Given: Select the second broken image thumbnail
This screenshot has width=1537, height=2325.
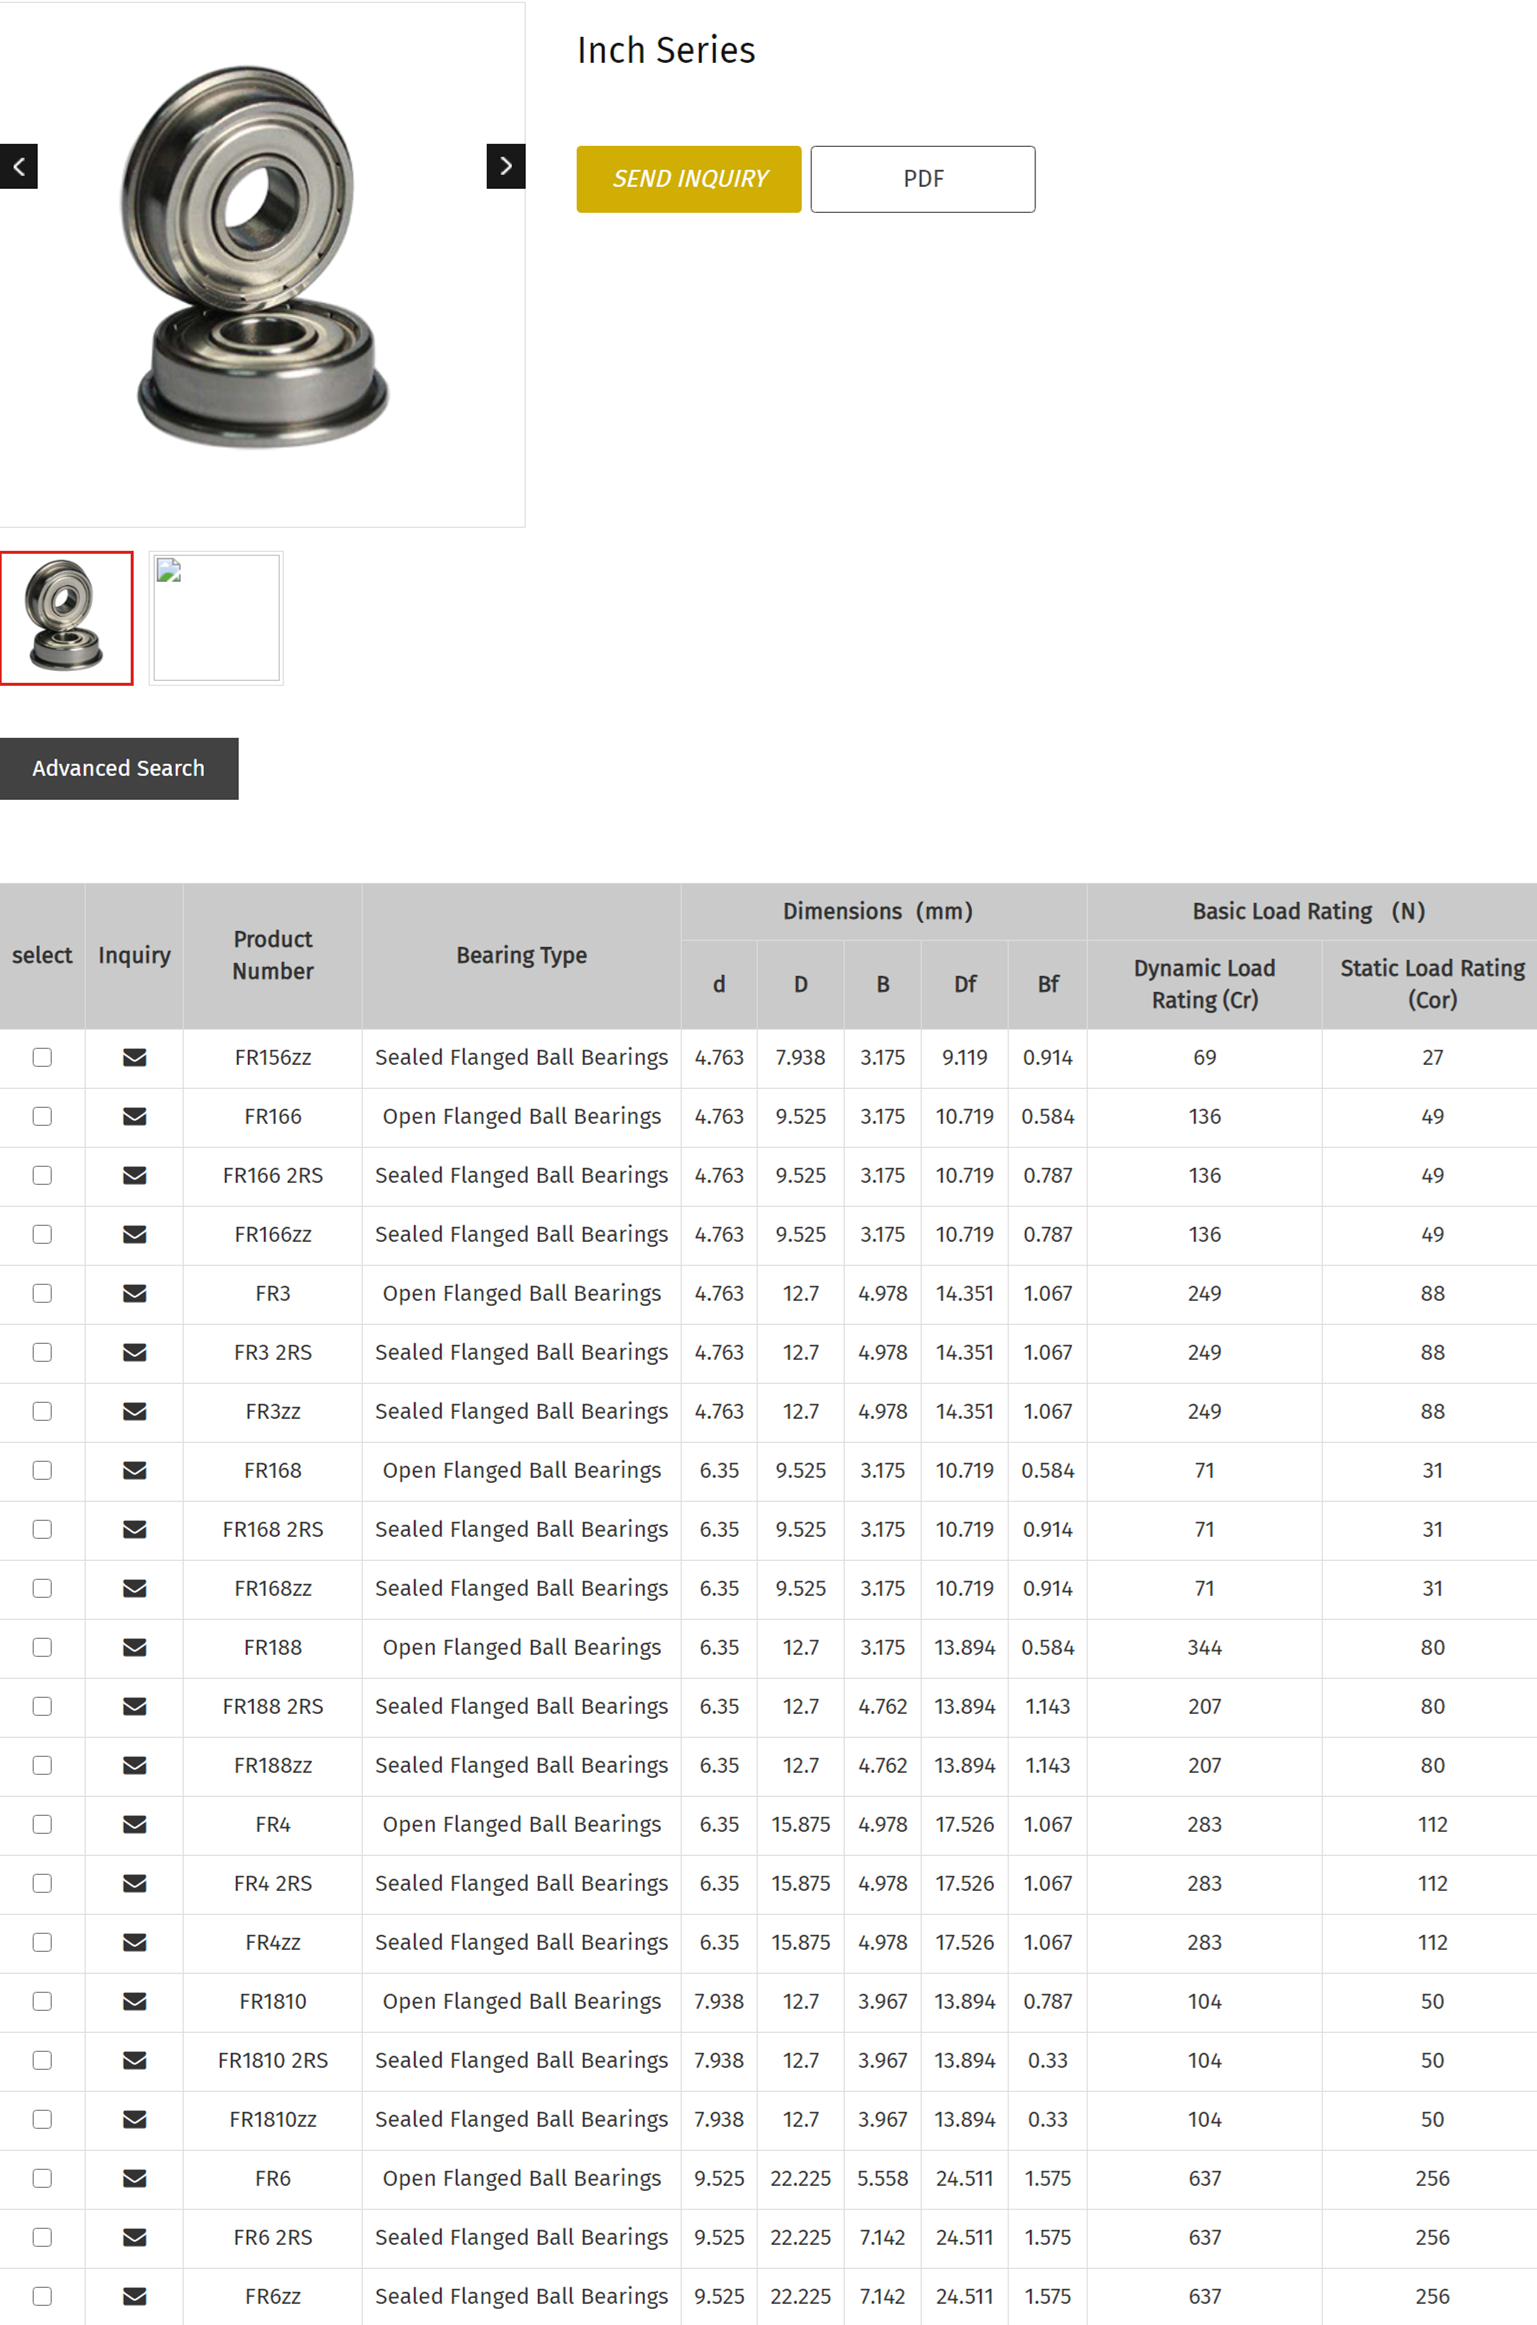Looking at the screenshot, I should tap(216, 617).
